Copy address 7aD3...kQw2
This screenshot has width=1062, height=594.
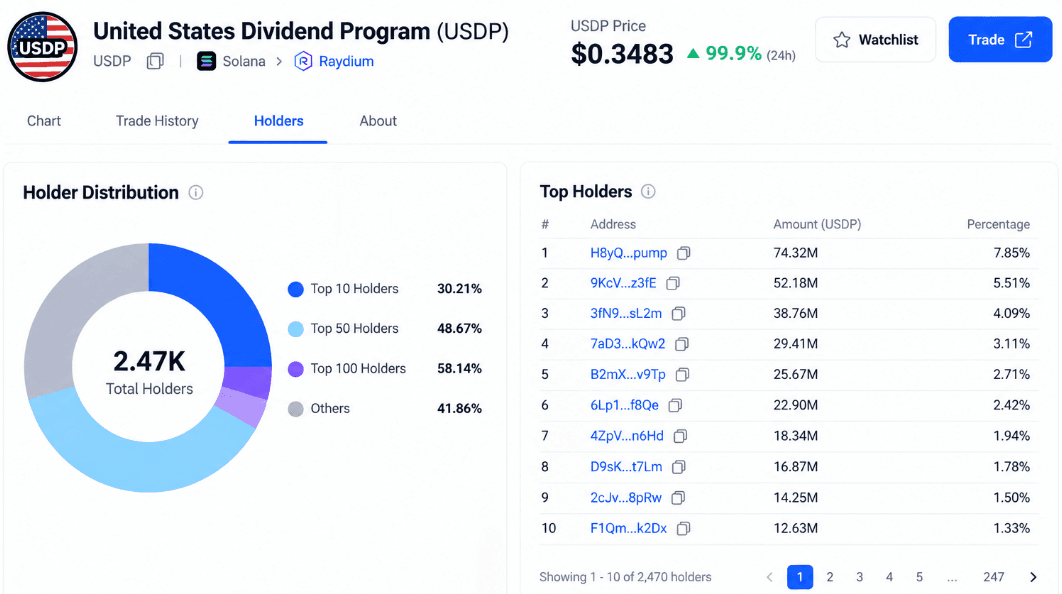(x=681, y=343)
